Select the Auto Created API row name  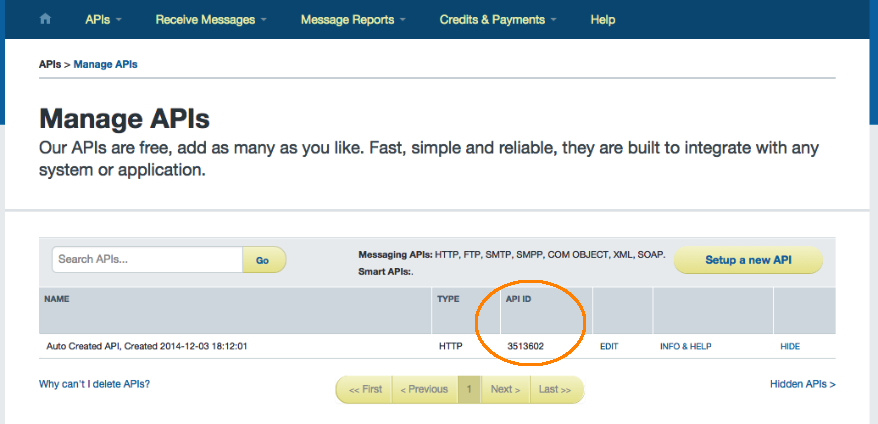click(147, 346)
